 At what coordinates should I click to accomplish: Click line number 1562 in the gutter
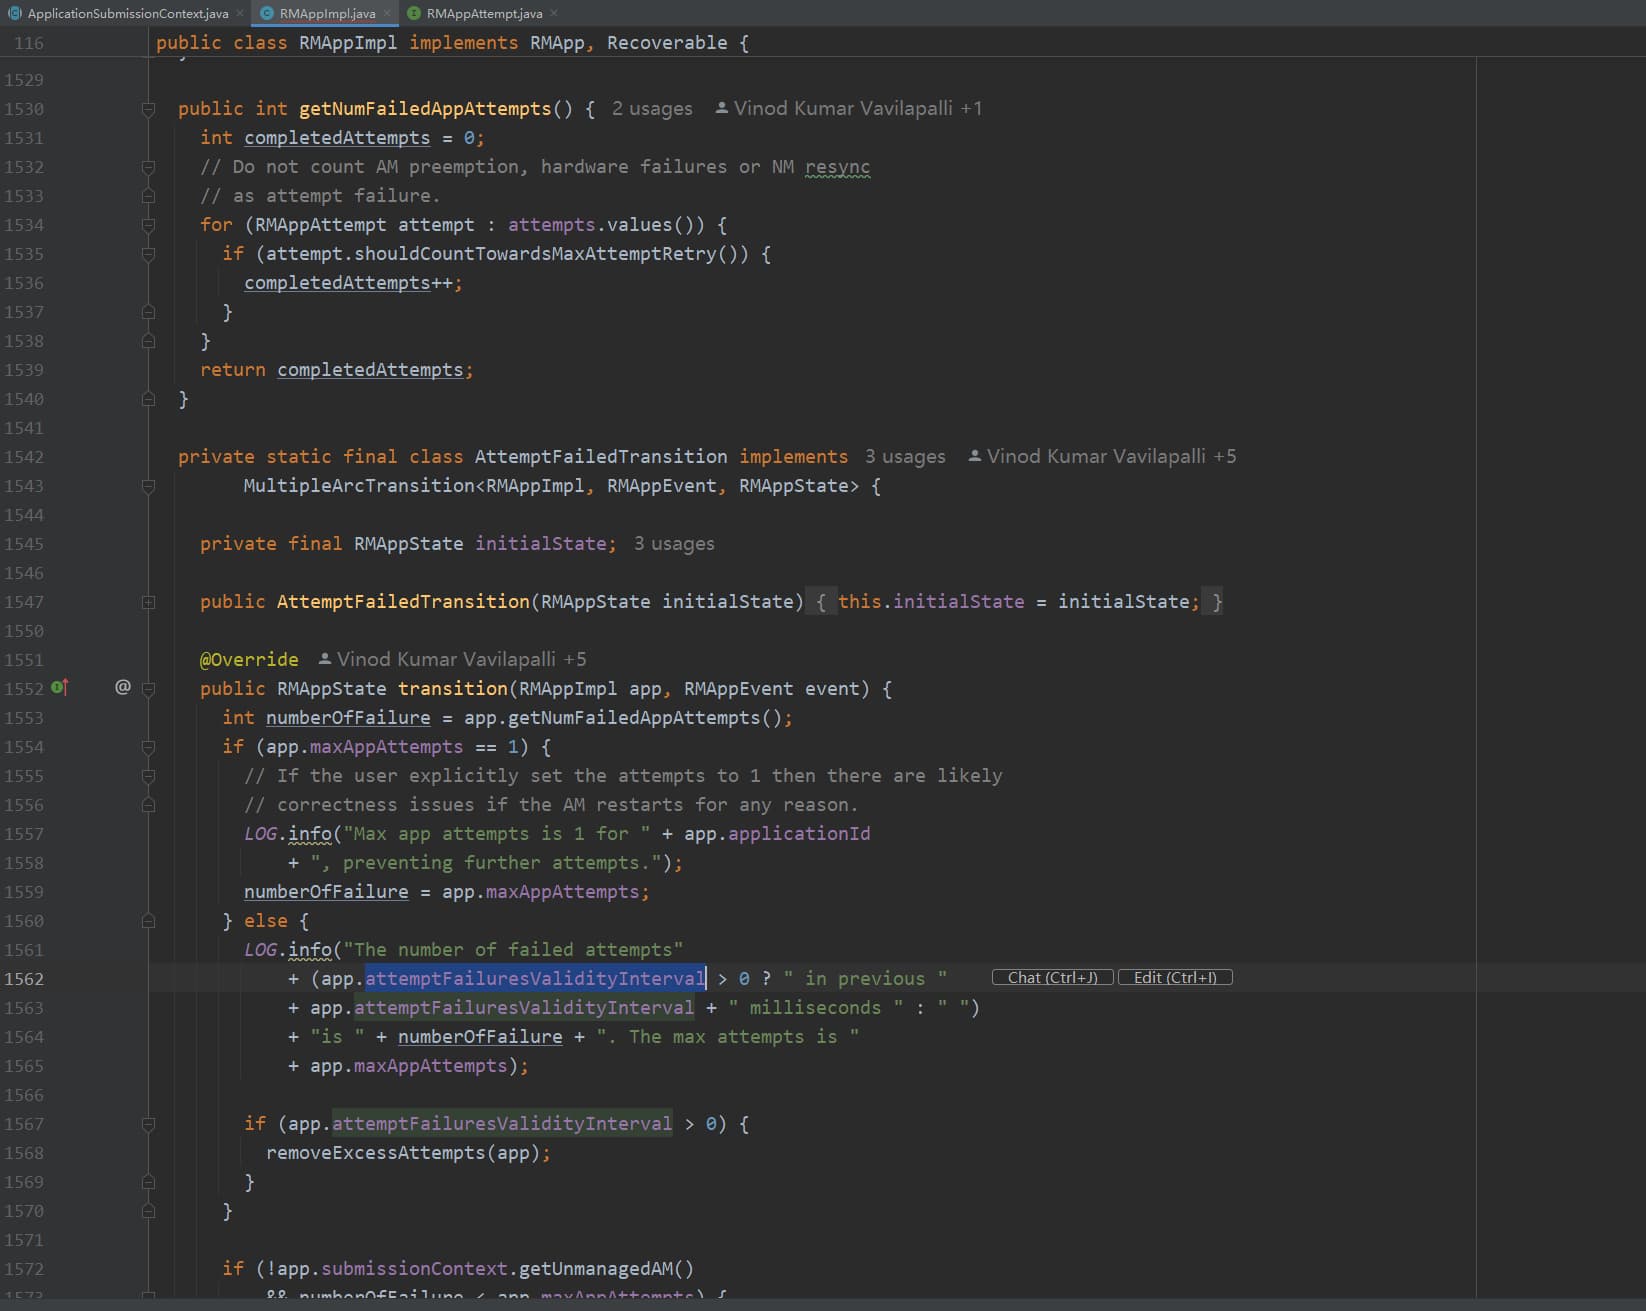tap(24, 979)
